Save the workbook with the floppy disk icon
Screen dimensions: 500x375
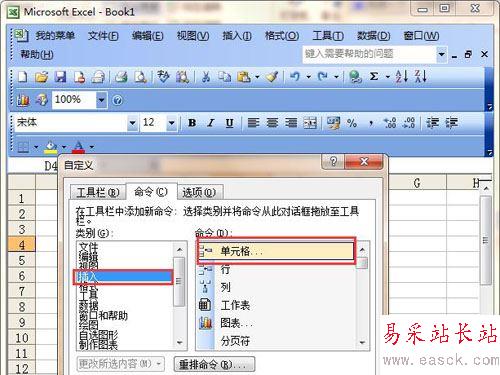coord(61,77)
